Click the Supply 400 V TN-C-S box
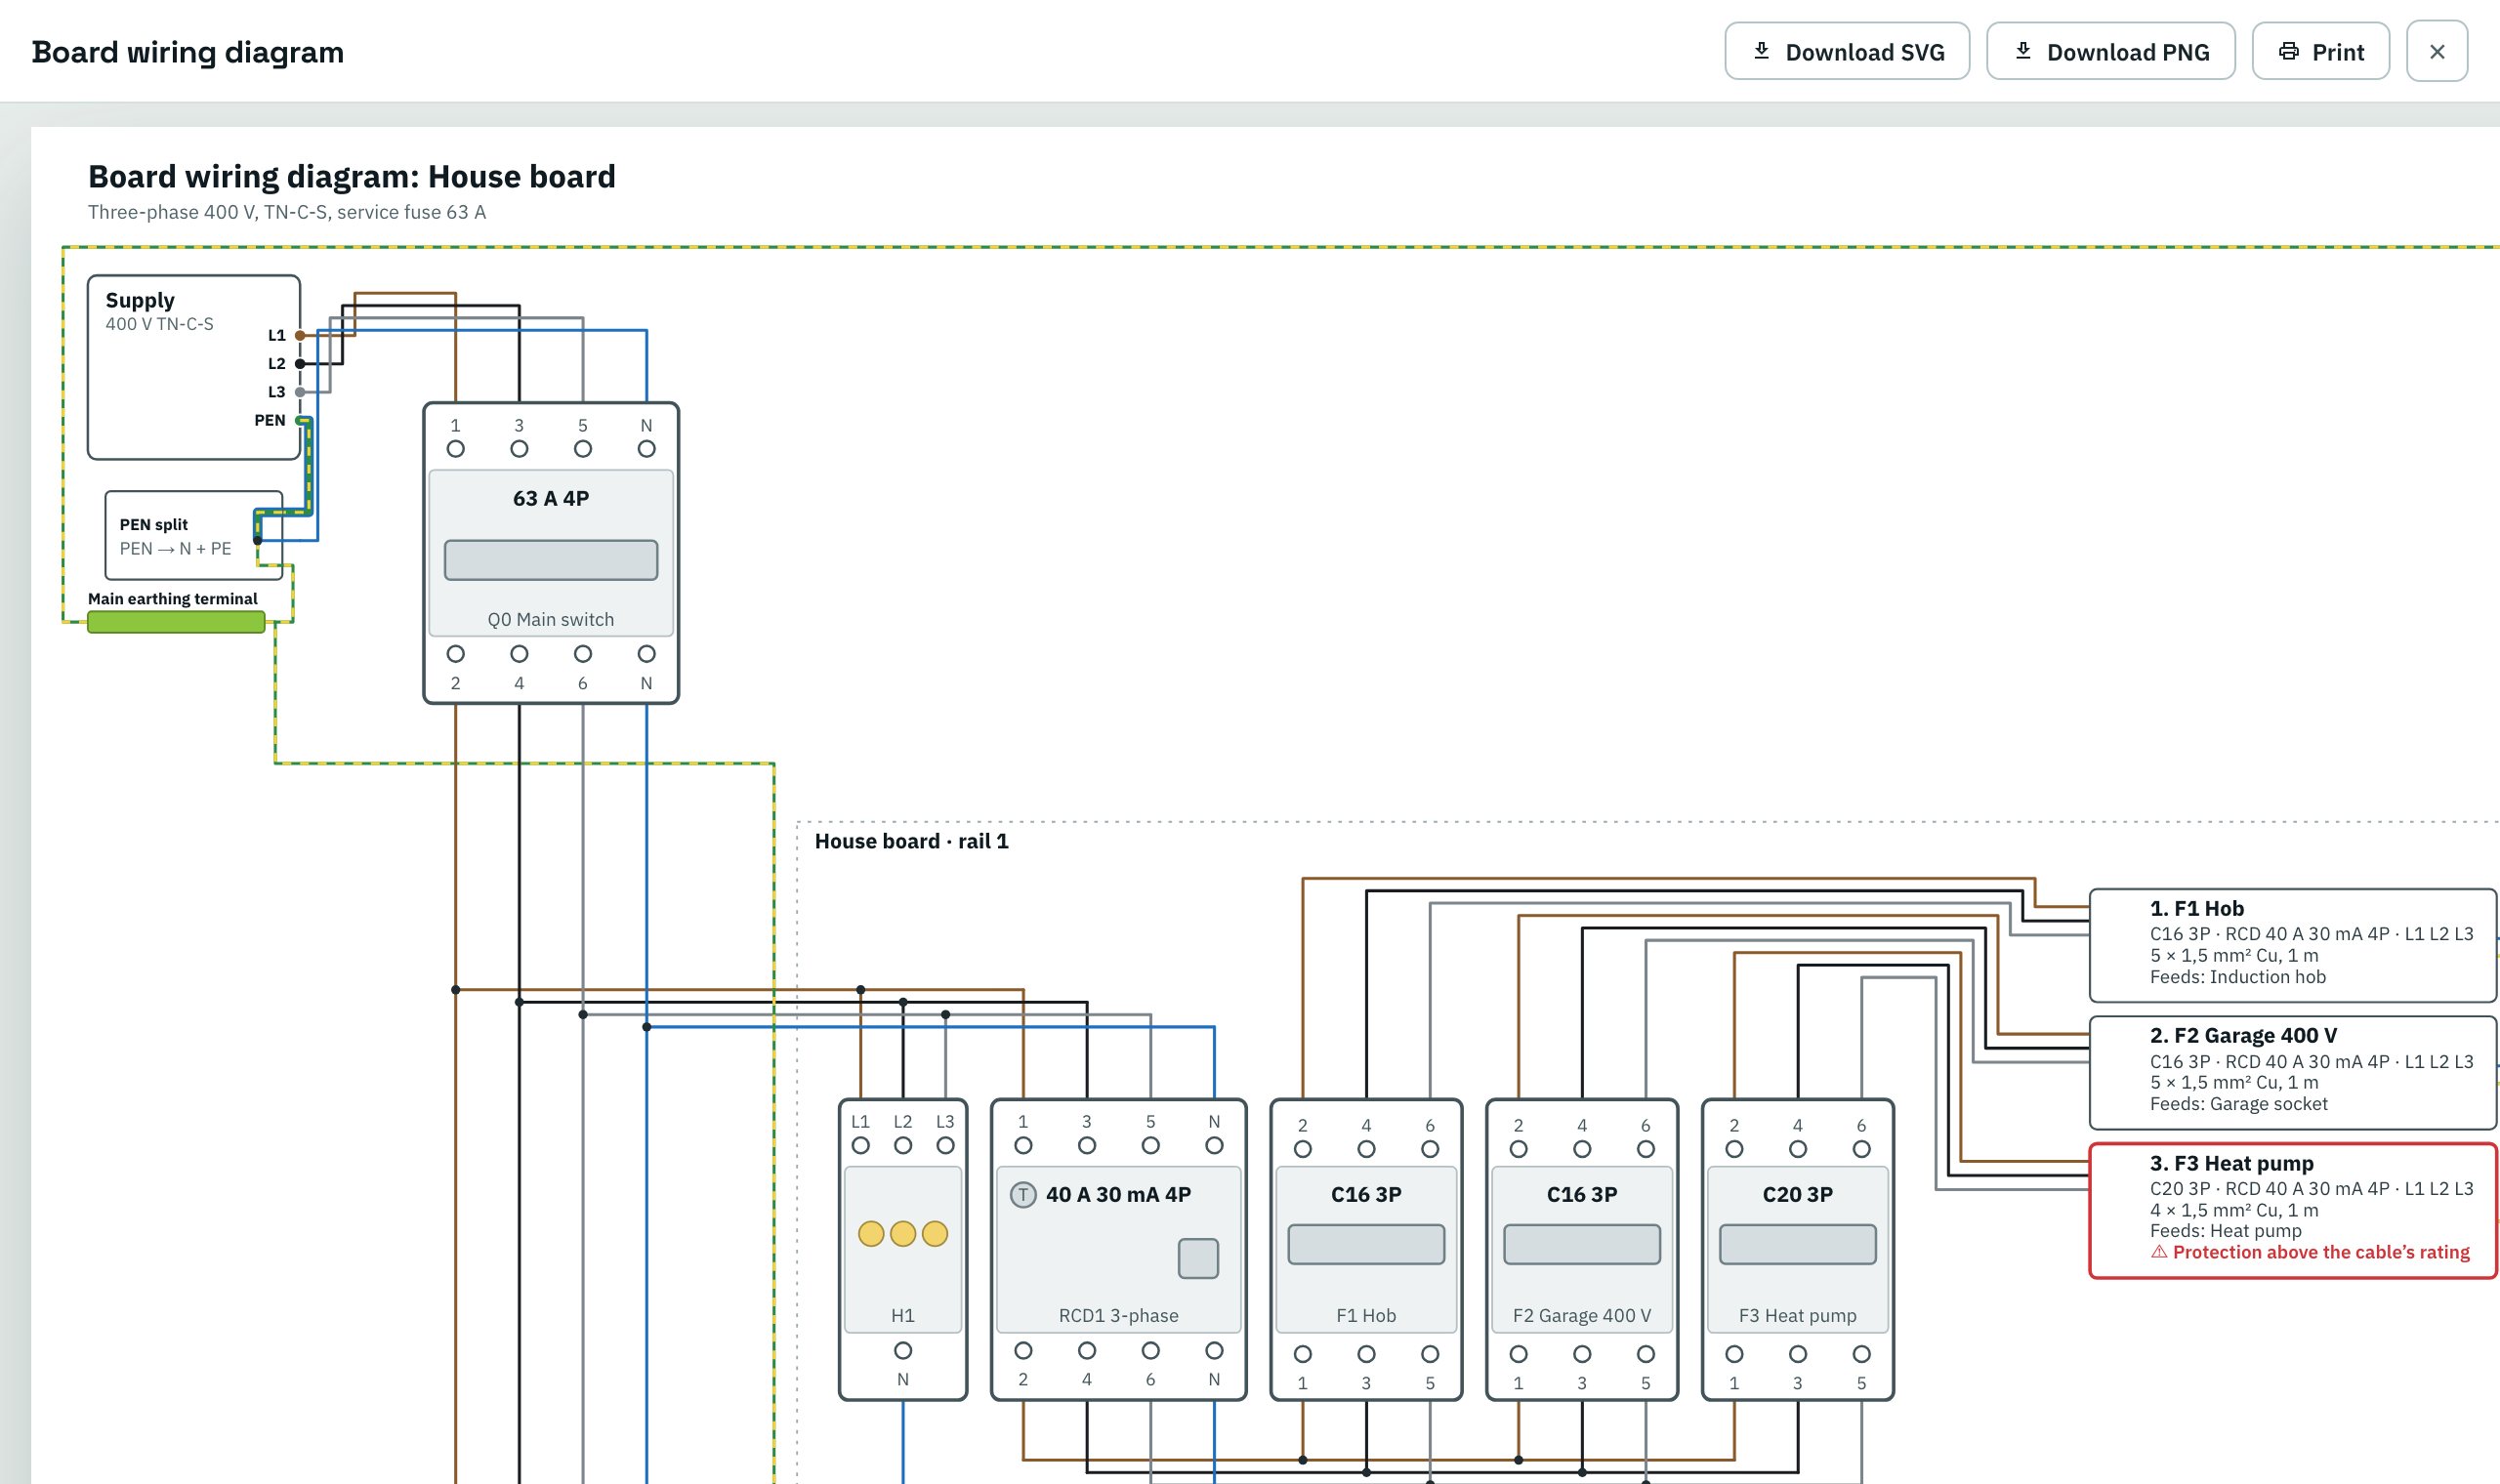Viewport: 2500px width, 1484px height. [194, 367]
